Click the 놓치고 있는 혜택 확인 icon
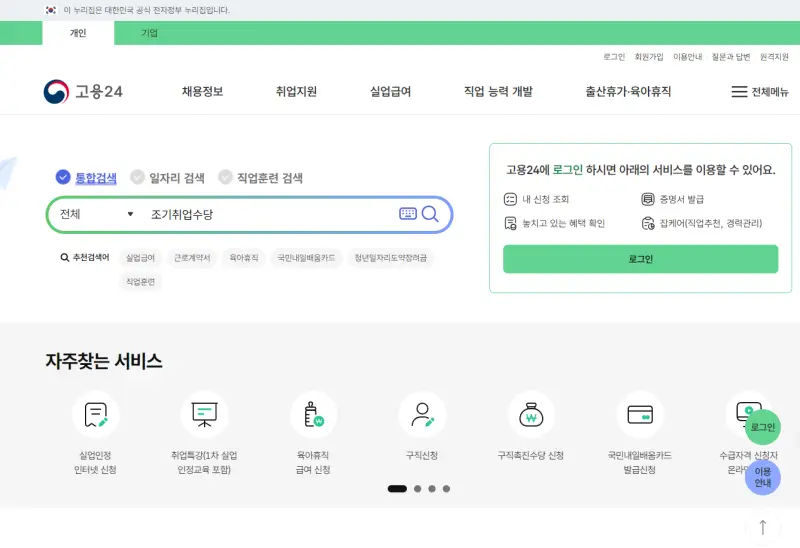The image size is (800, 548). tap(510, 223)
